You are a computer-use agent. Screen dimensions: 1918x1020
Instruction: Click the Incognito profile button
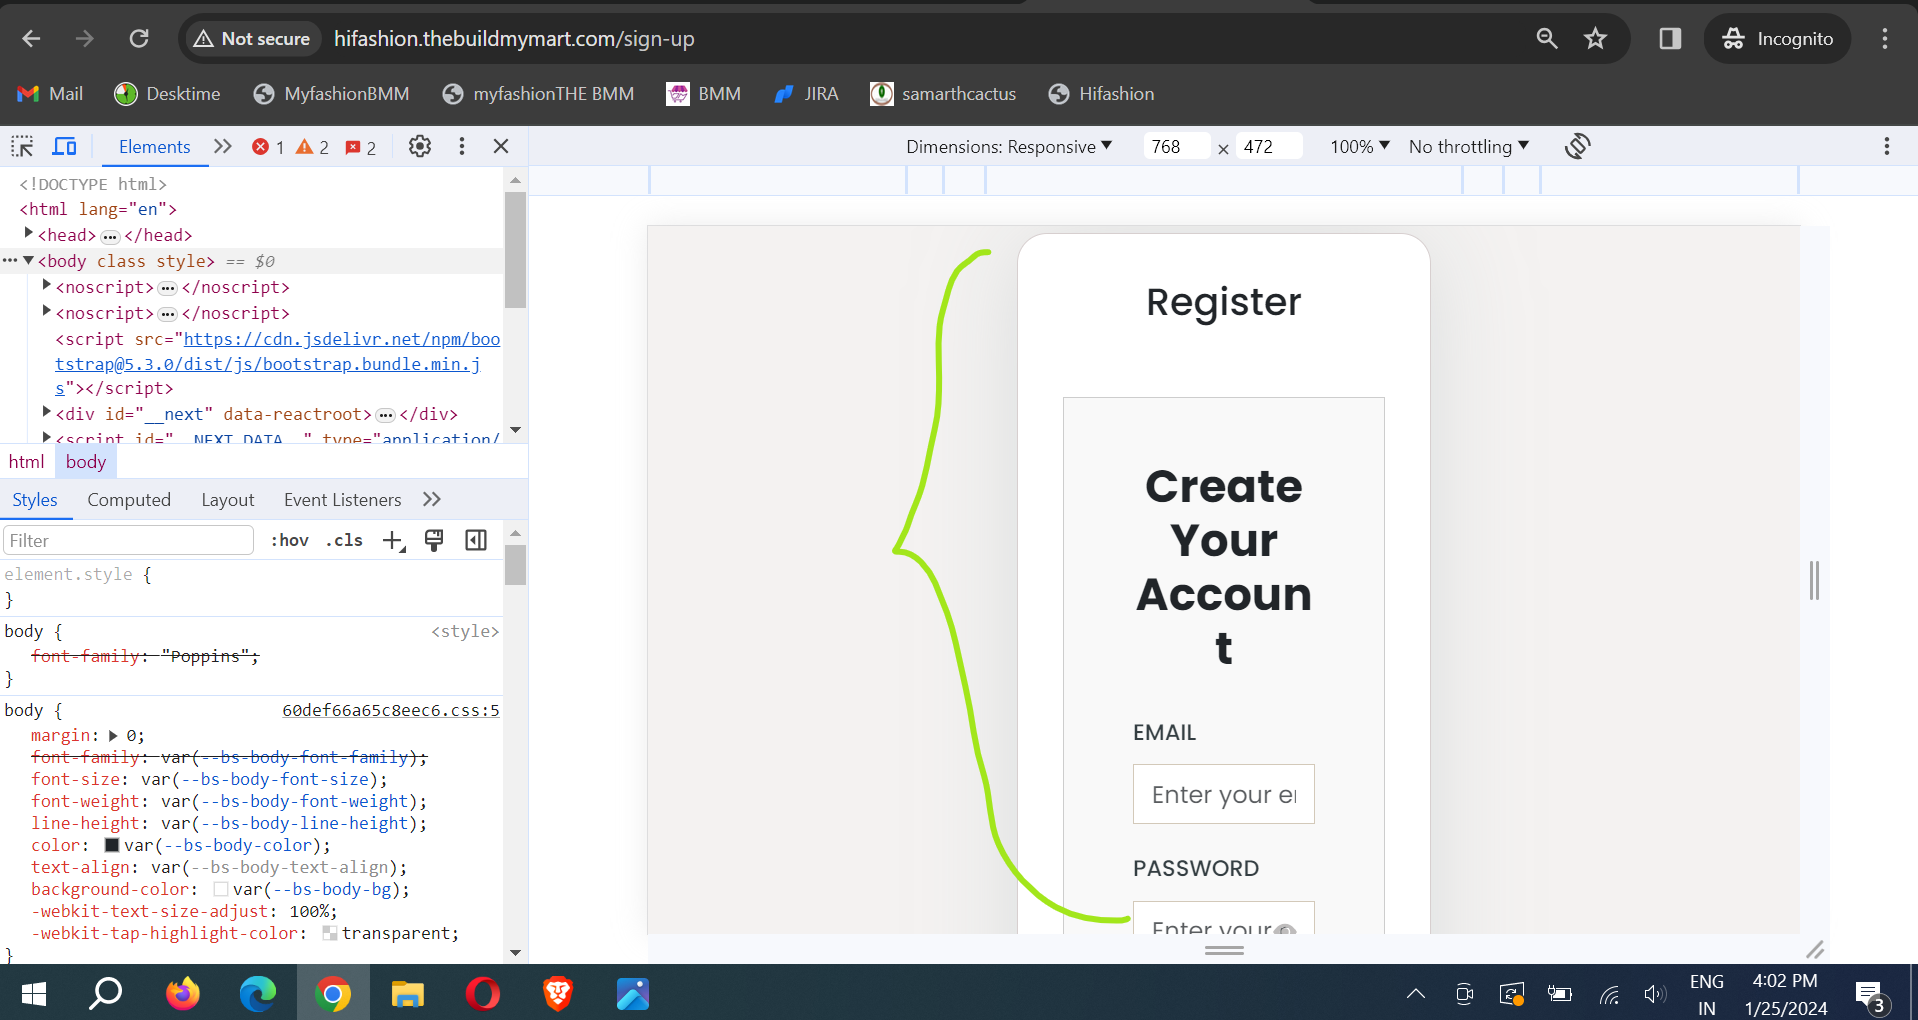(x=1777, y=39)
